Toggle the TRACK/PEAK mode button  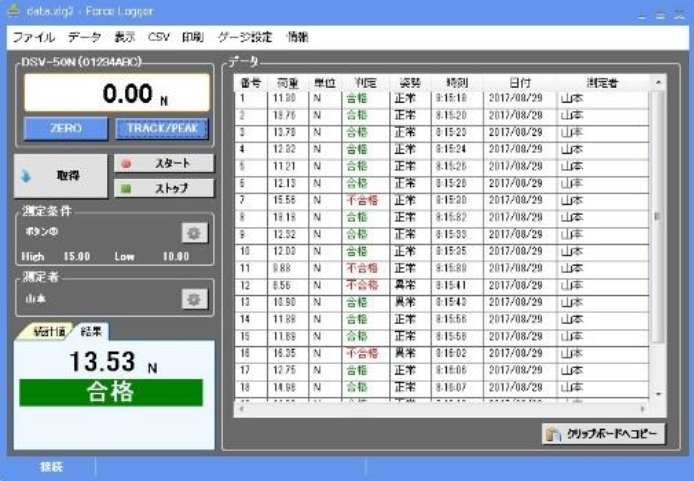pos(161,129)
